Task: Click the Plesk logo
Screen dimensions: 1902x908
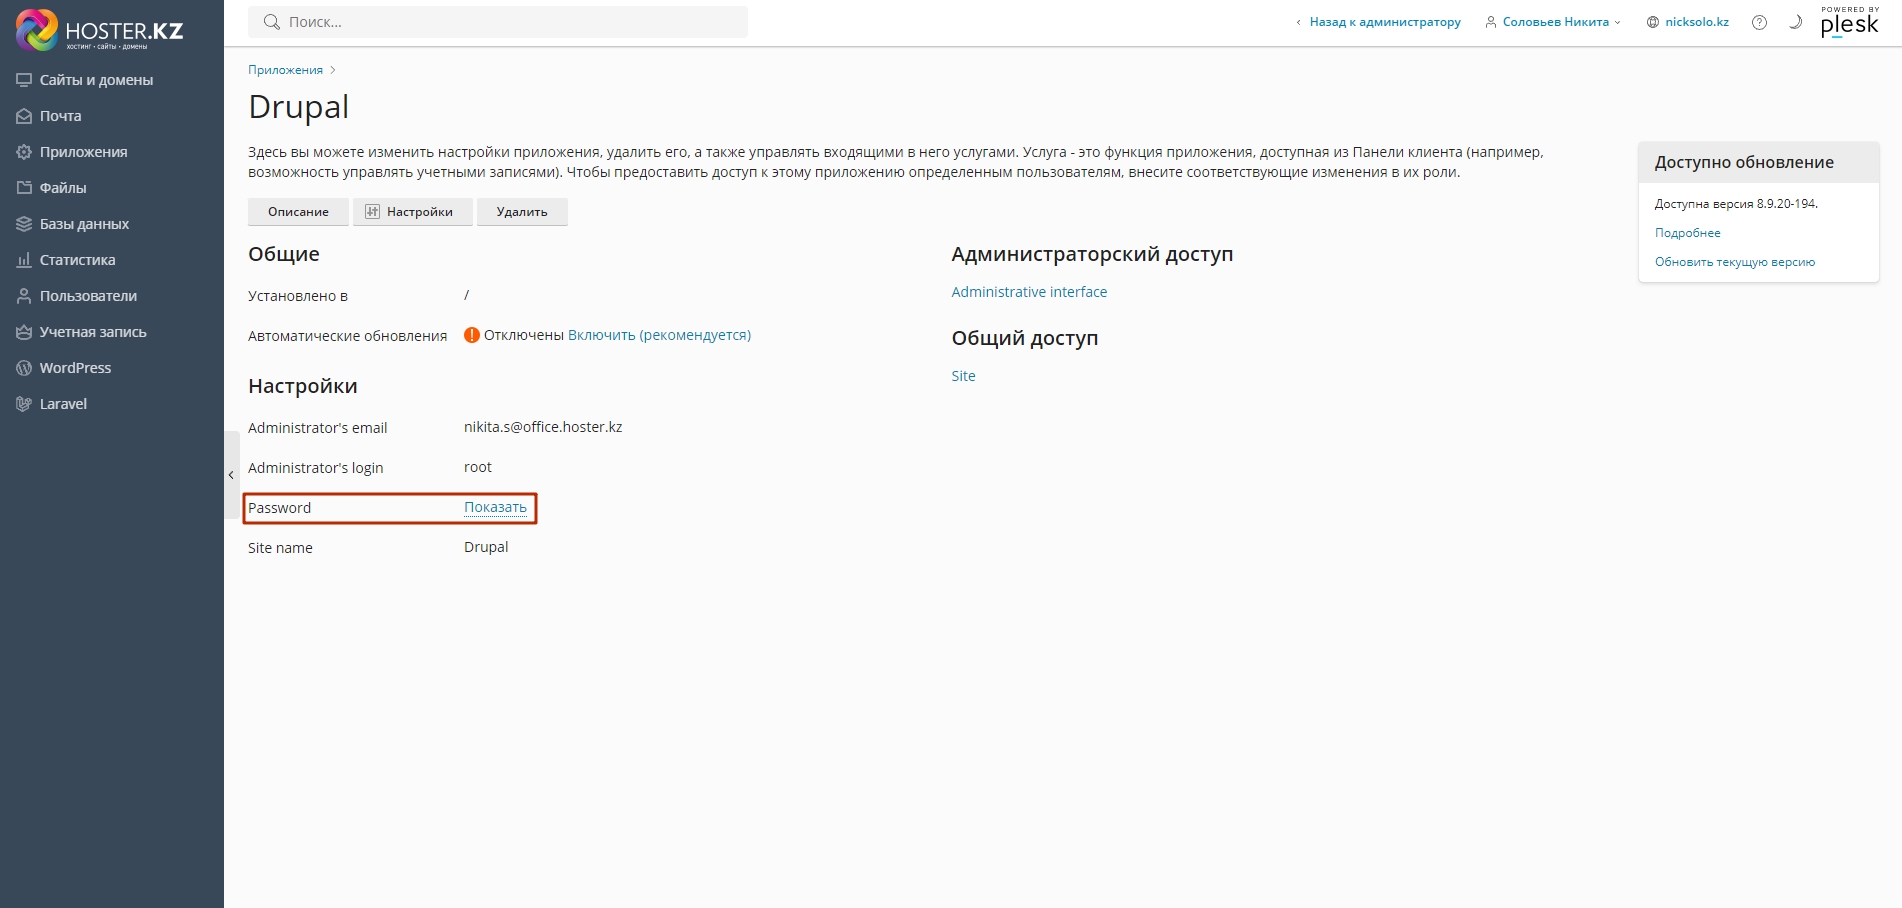Action: [1849, 22]
